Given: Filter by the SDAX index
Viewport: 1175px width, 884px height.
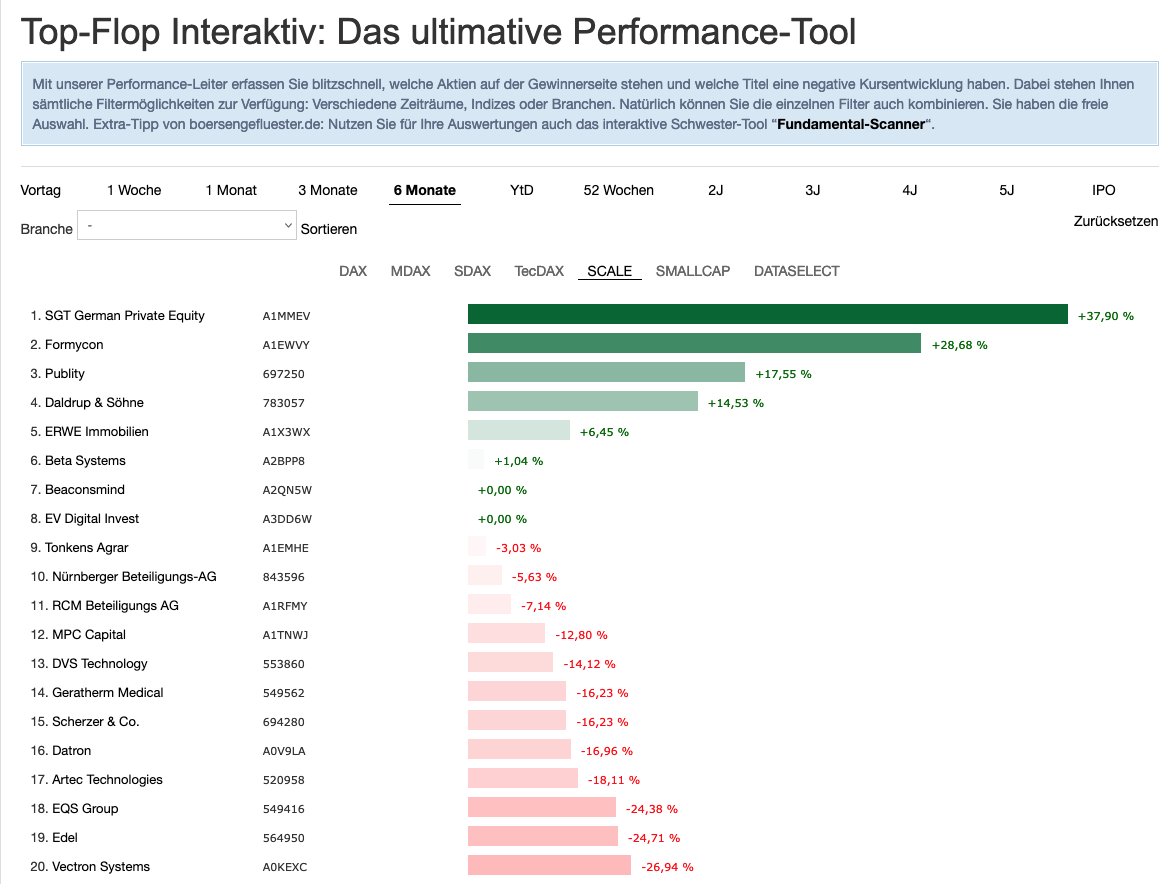Looking at the screenshot, I should pyautogui.click(x=472, y=271).
